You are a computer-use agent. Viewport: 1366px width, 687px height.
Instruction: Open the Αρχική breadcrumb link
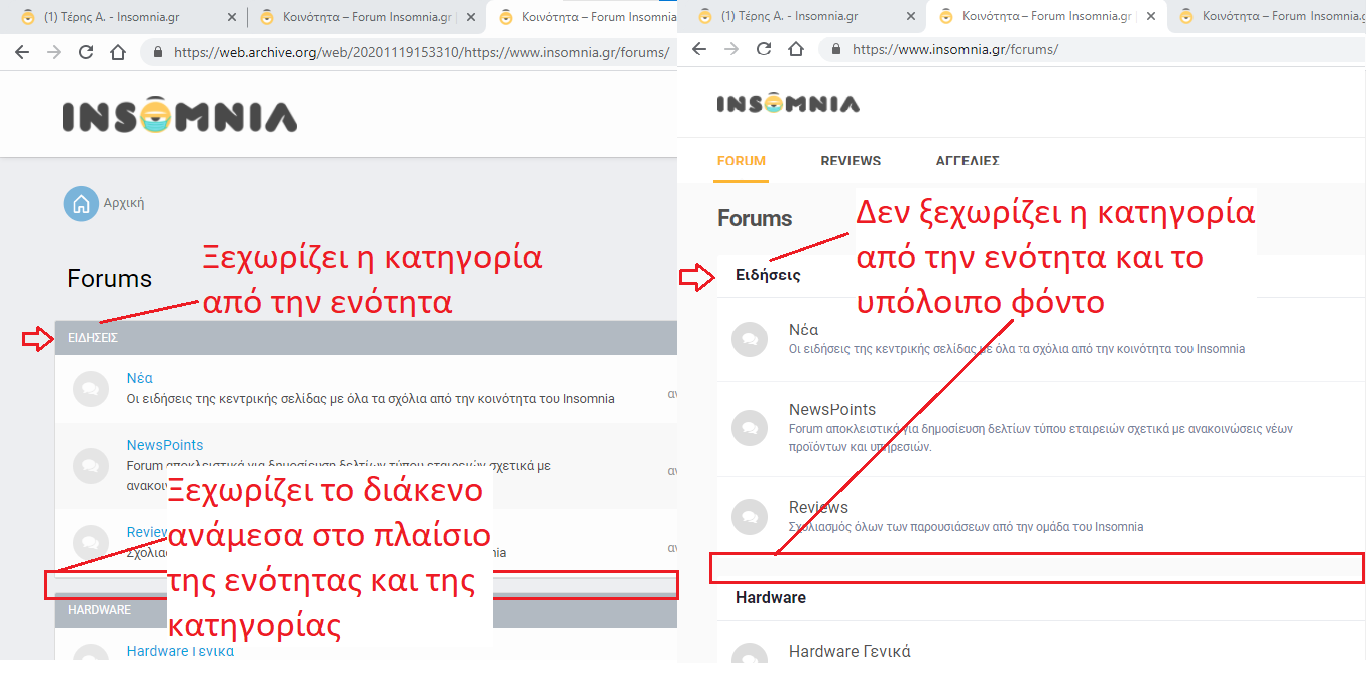[x=124, y=203]
